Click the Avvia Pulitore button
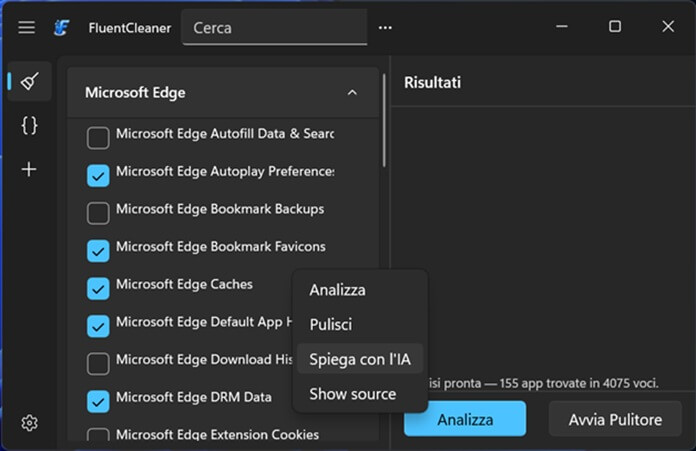696x451 pixels. point(615,419)
